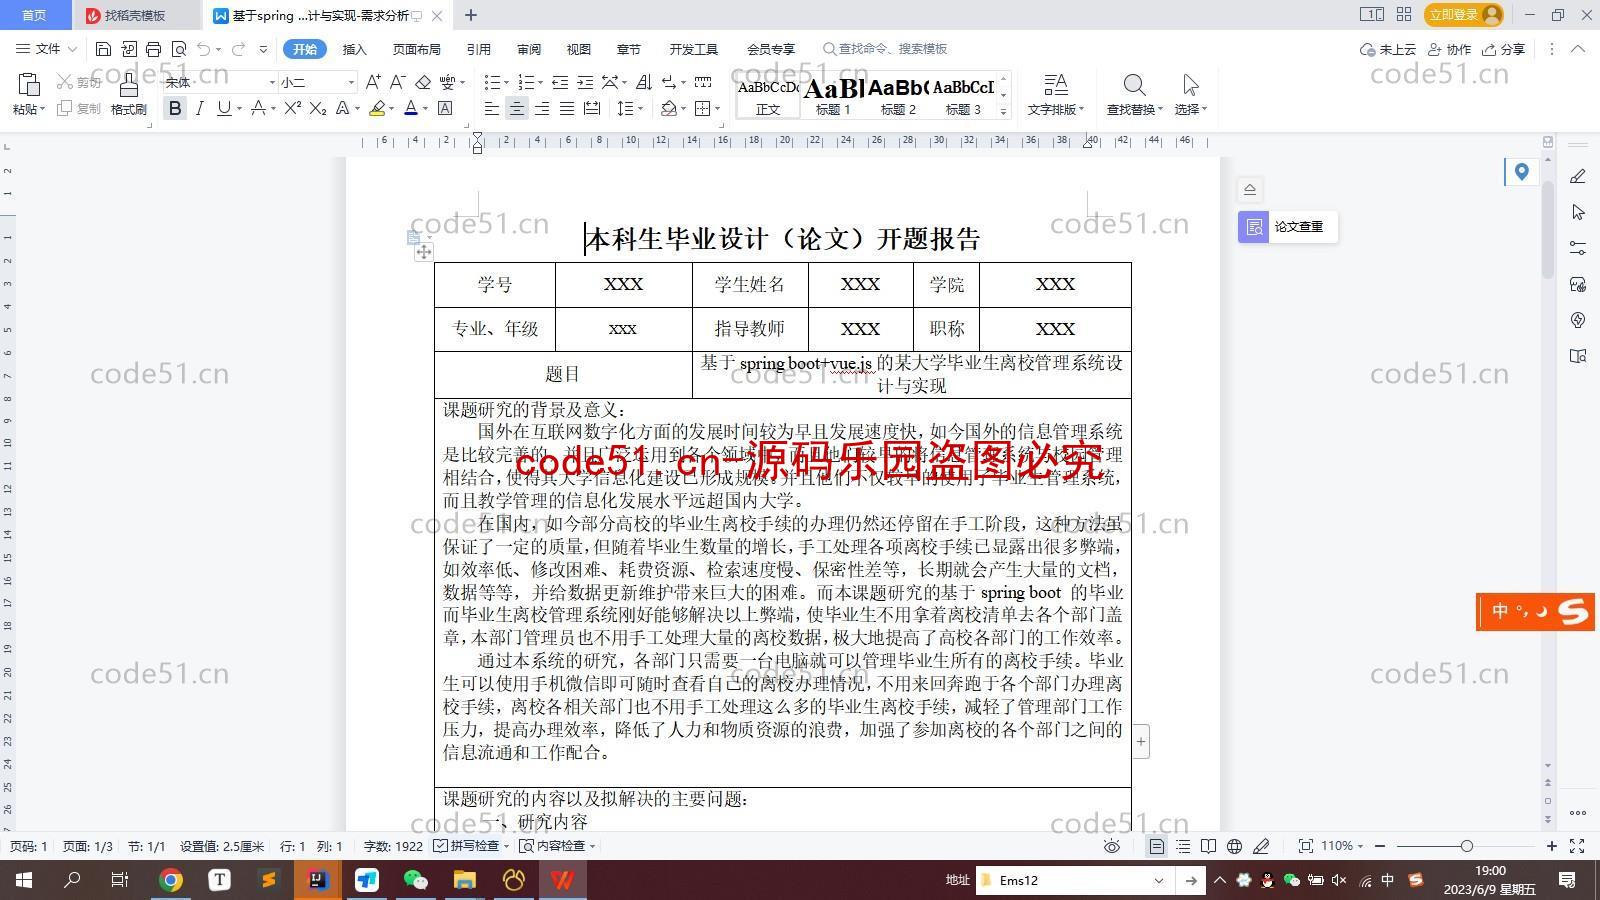Click the location pin icon on right sidebar

pyautogui.click(x=1521, y=172)
